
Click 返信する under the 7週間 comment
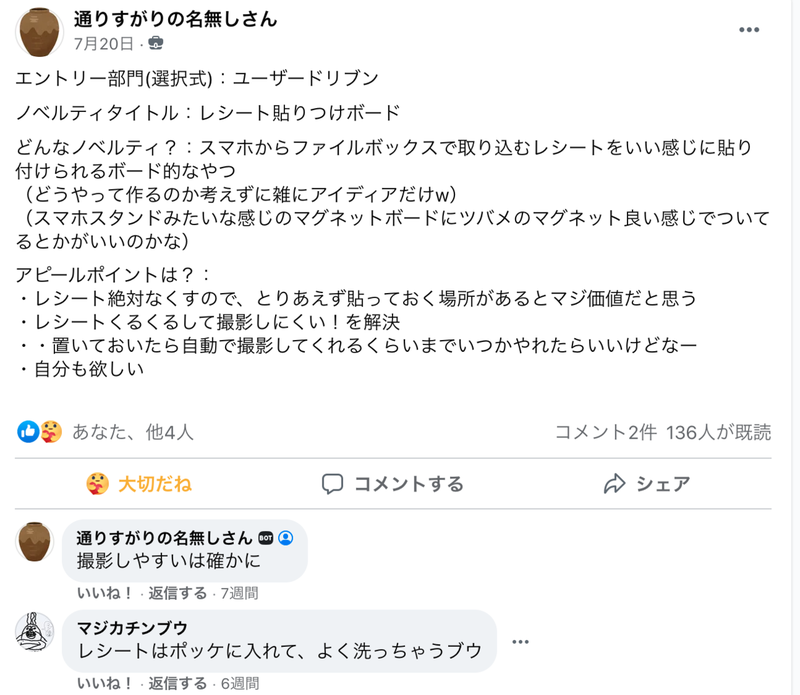[x=178, y=593]
